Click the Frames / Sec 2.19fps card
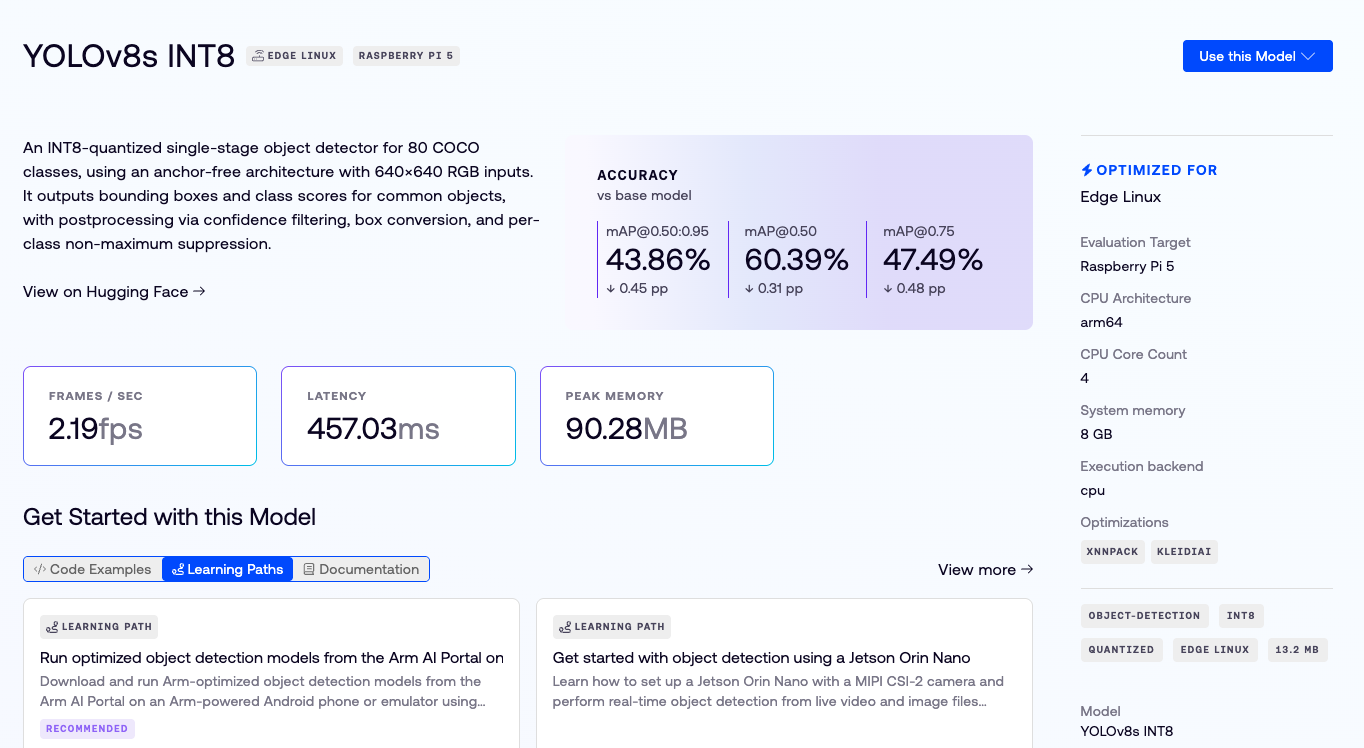Image resolution: width=1364 pixels, height=748 pixels. (x=140, y=416)
